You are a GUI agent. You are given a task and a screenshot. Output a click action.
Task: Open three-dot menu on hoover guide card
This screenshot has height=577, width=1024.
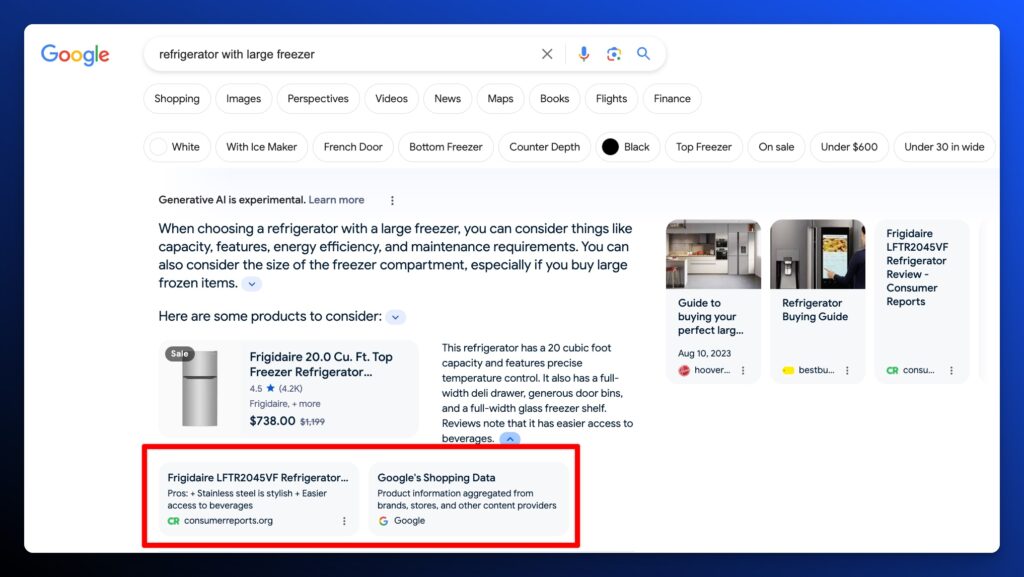click(743, 370)
